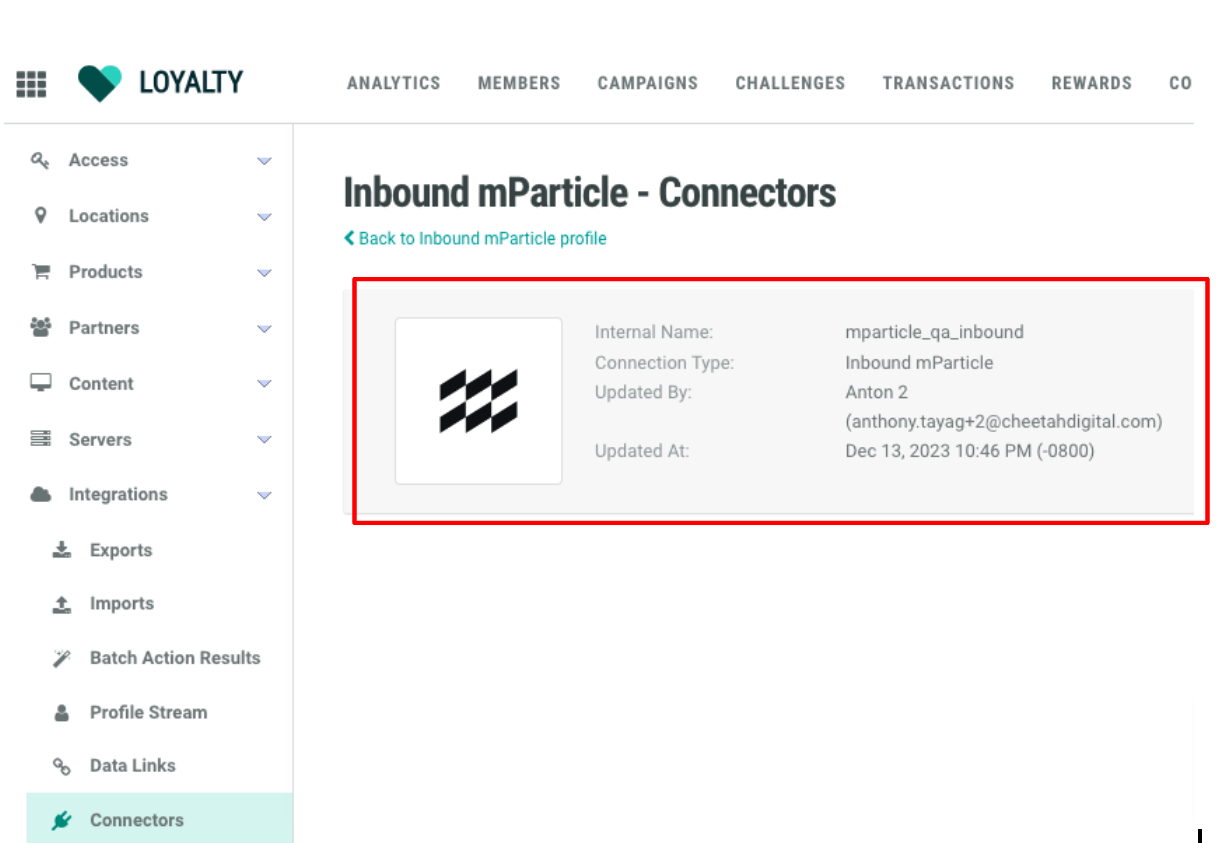Click the Batch Action Results wand icon

[x=62, y=658]
